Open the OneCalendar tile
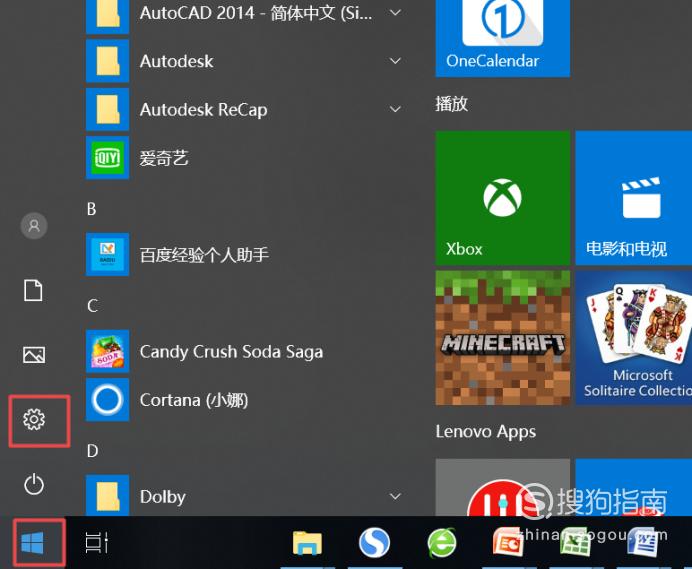This screenshot has height=569, width=692. (x=503, y=38)
